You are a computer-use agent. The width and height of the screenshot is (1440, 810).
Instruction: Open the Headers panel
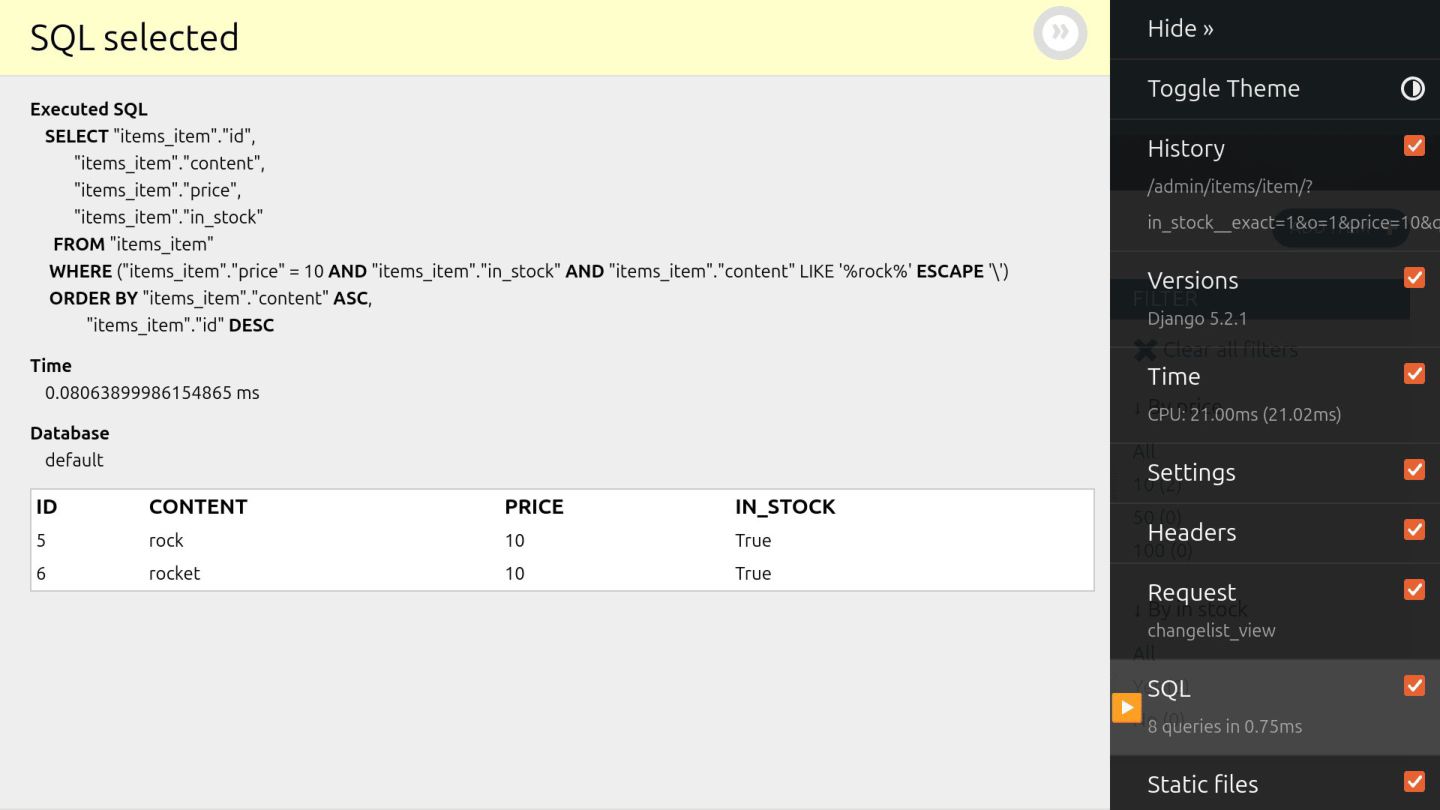1191,533
